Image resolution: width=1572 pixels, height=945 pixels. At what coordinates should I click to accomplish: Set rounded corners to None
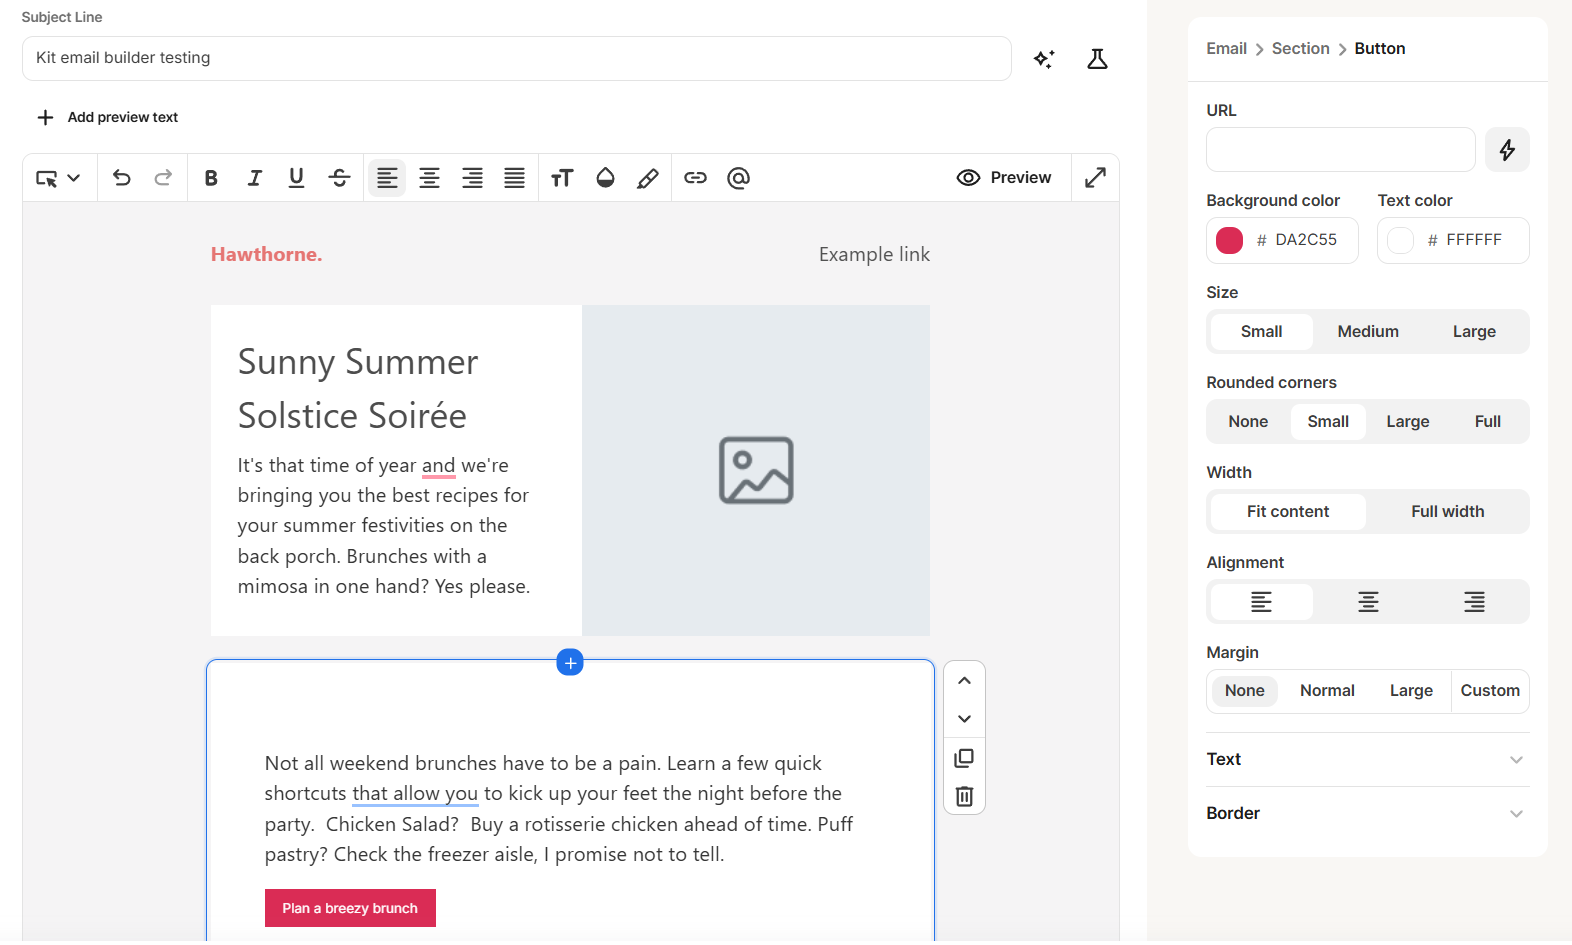pos(1248,422)
